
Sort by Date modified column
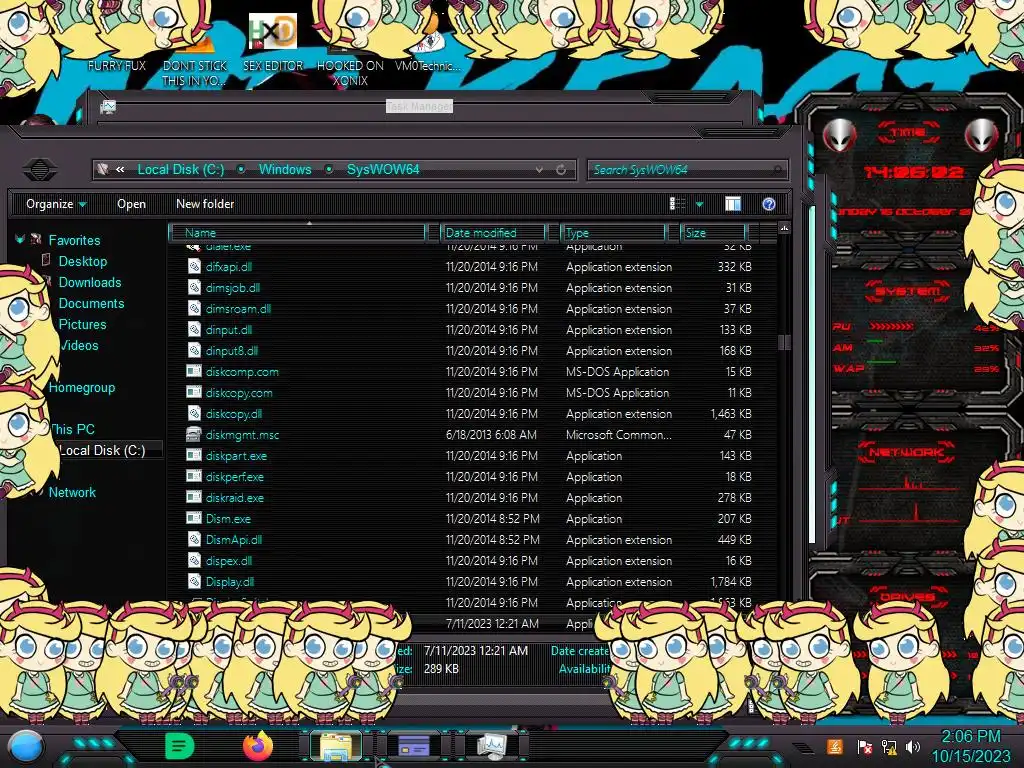click(493, 232)
